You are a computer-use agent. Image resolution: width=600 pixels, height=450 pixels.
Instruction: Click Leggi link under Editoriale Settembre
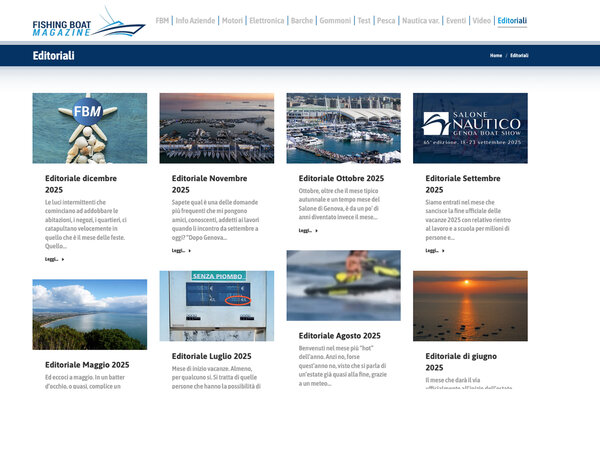pos(434,251)
